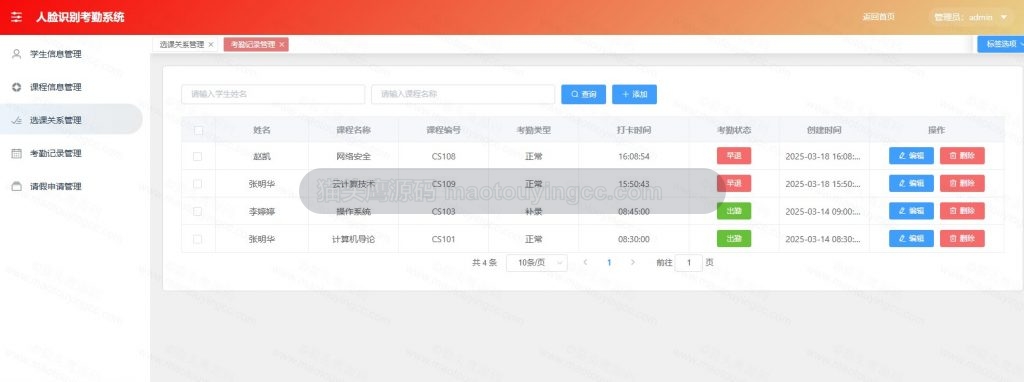Click the 16:08:54 punch time cell
The width and height of the screenshot is (1024, 382).
click(x=633, y=157)
